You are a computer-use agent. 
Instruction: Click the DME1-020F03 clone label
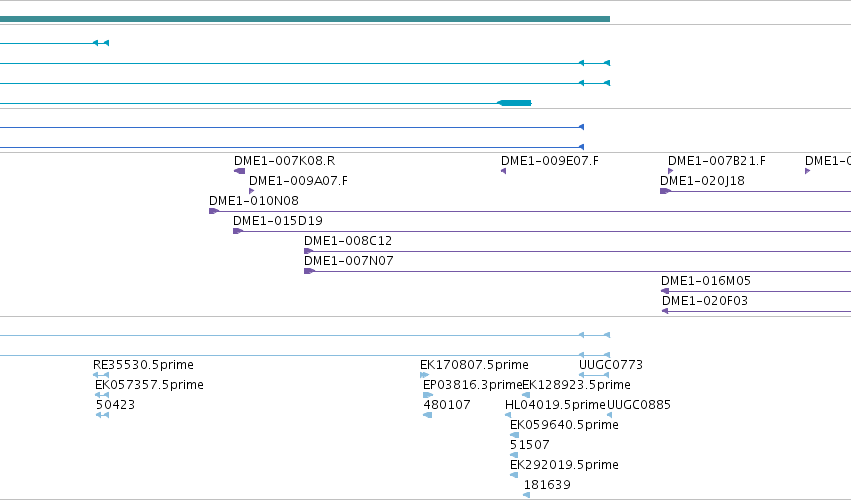tap(704, 301)
